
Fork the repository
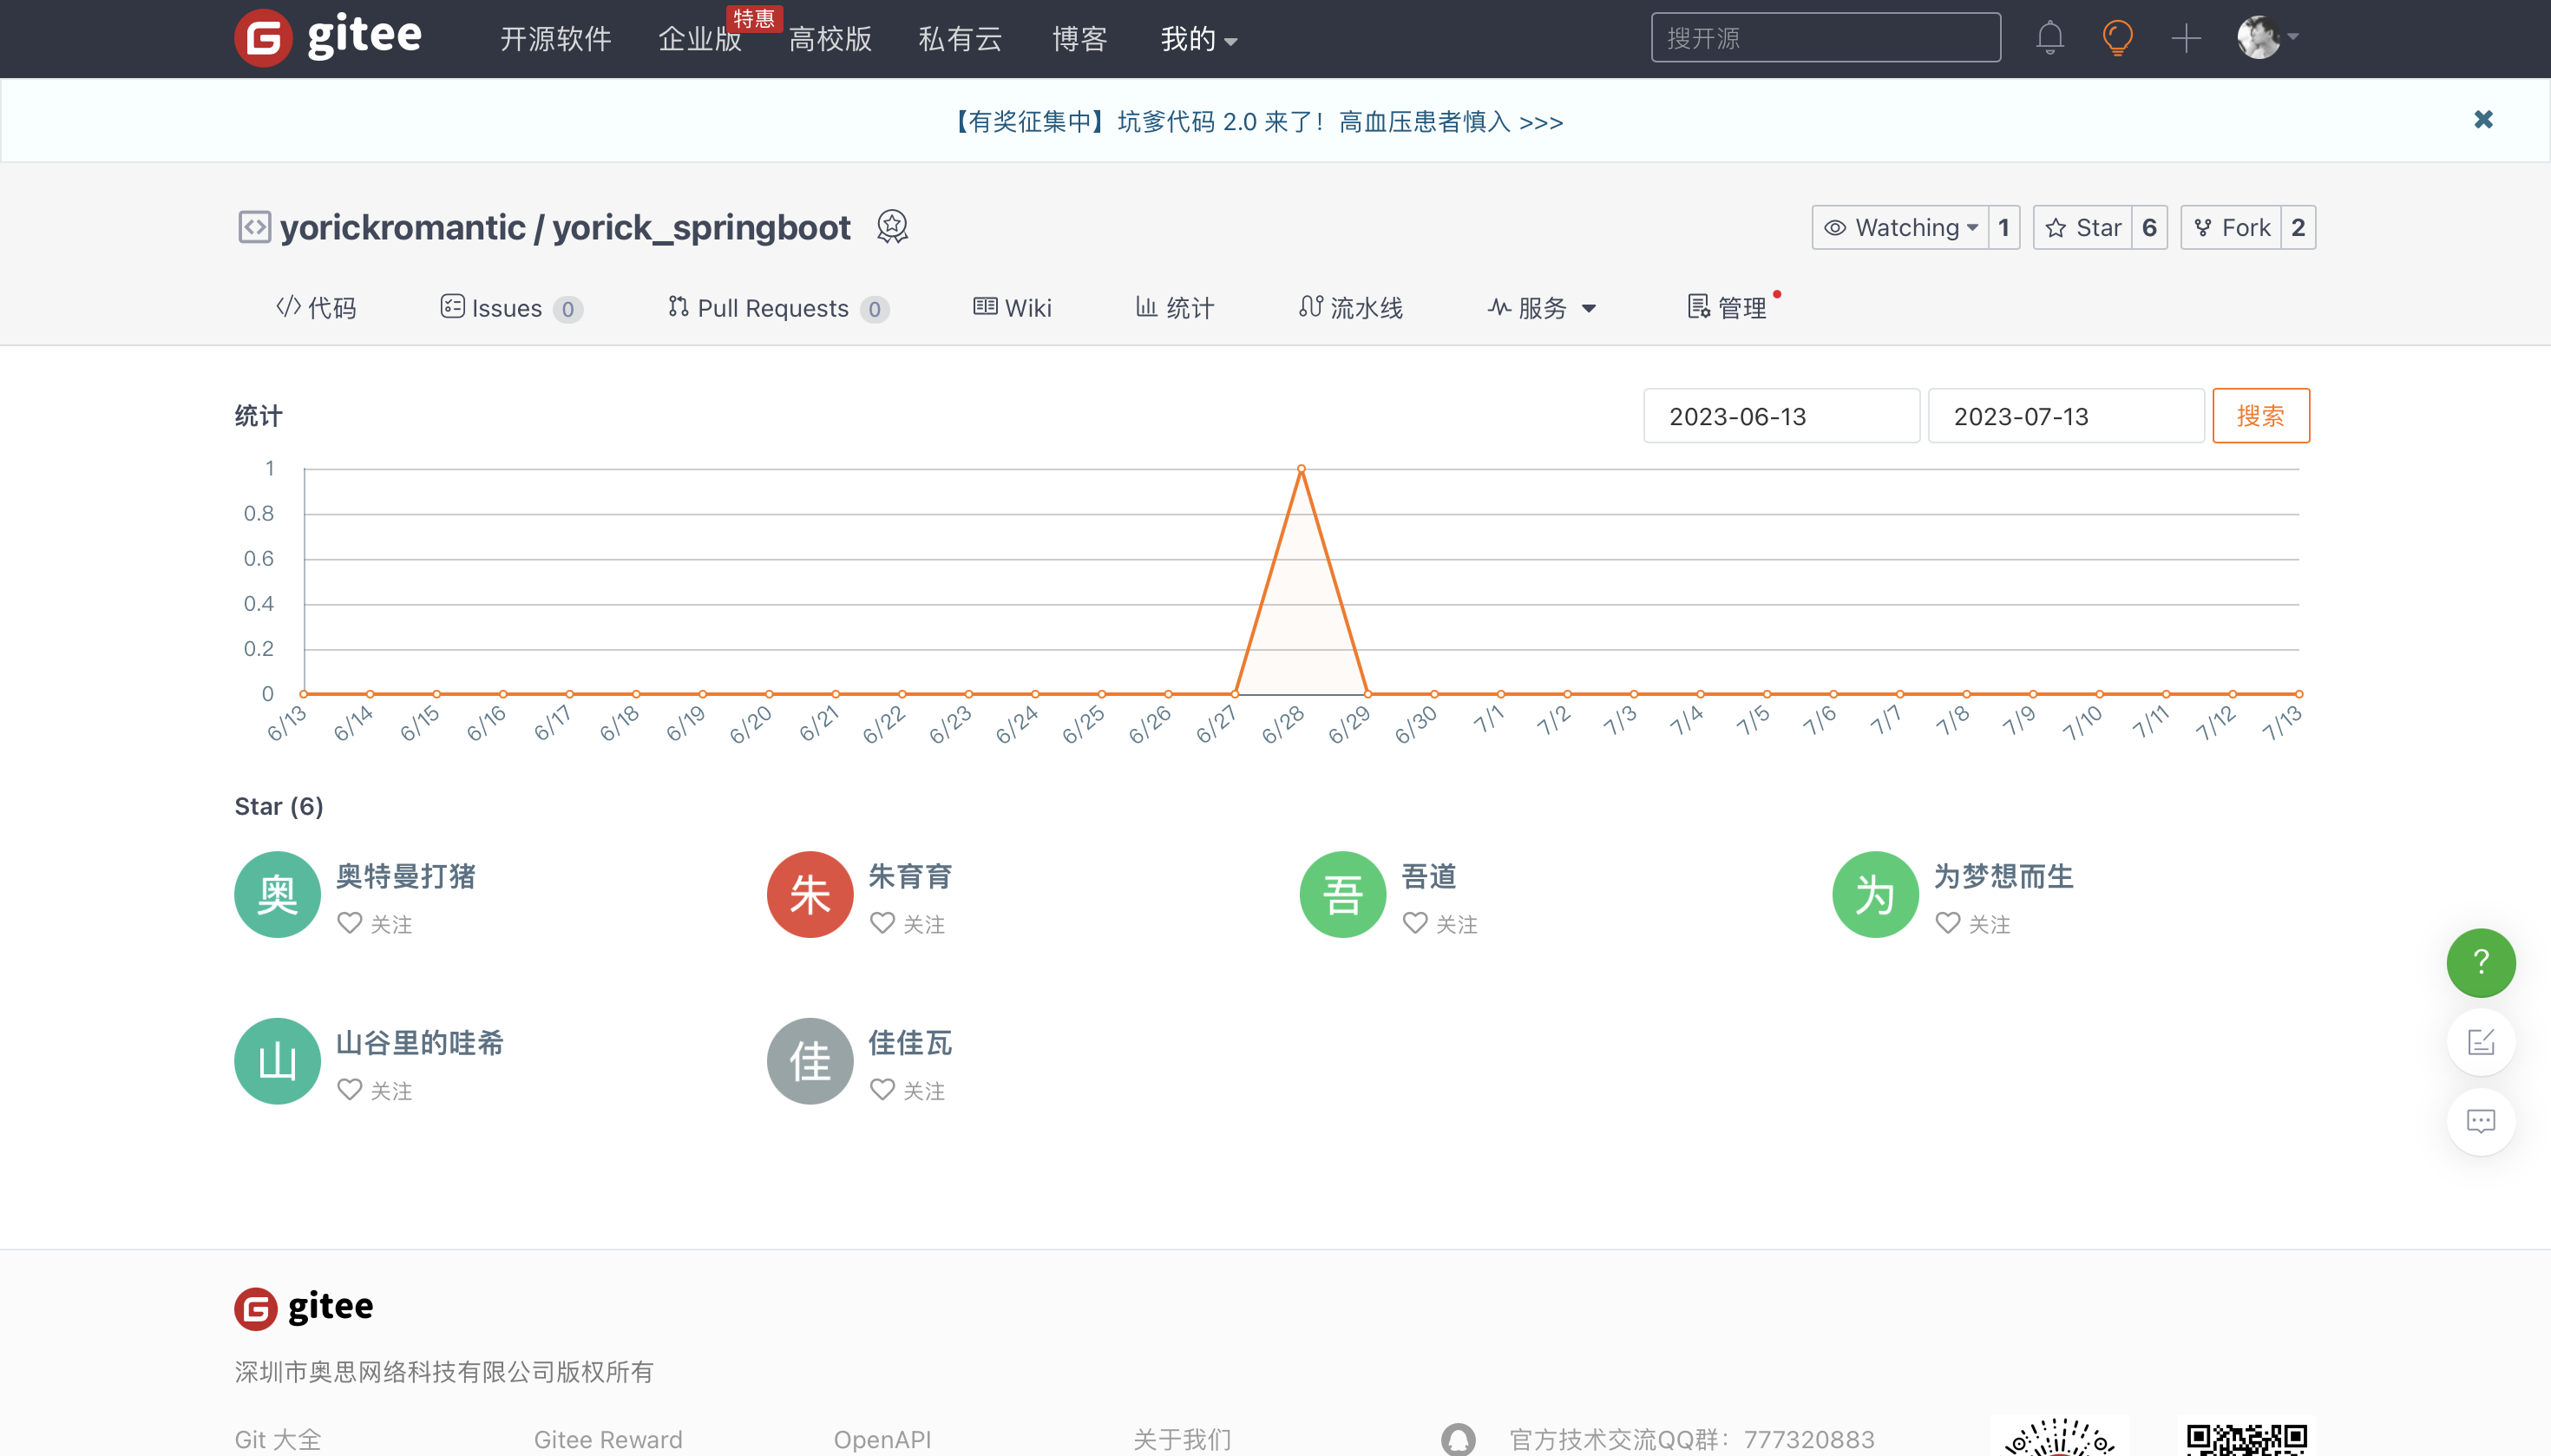click(x=2231, y=228)
